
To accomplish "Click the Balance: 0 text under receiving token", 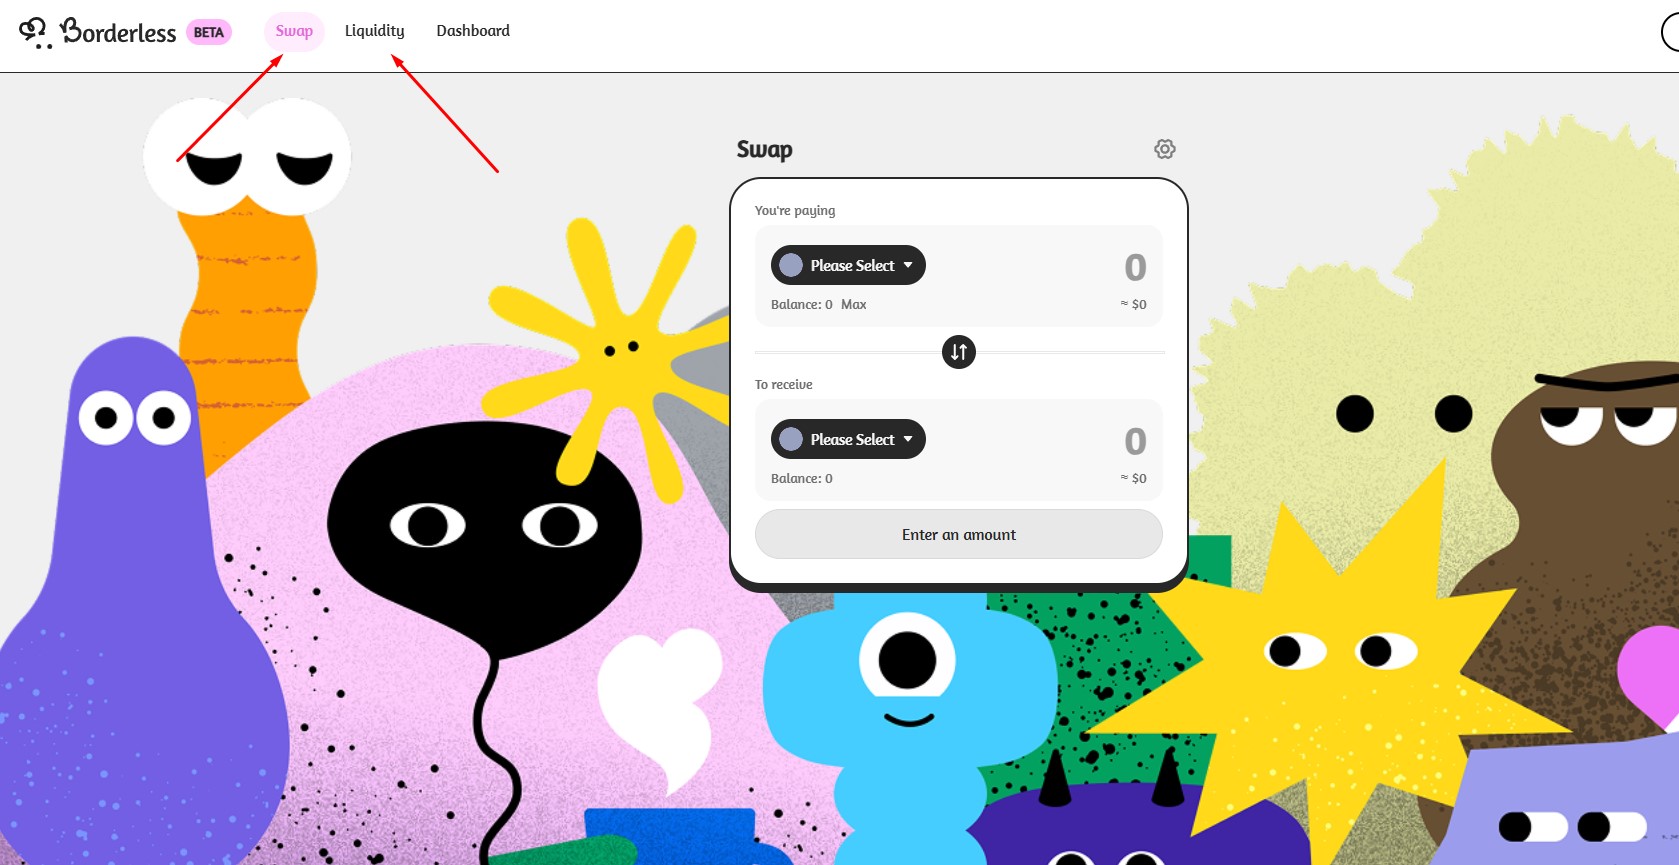I will tap(801, 479).
